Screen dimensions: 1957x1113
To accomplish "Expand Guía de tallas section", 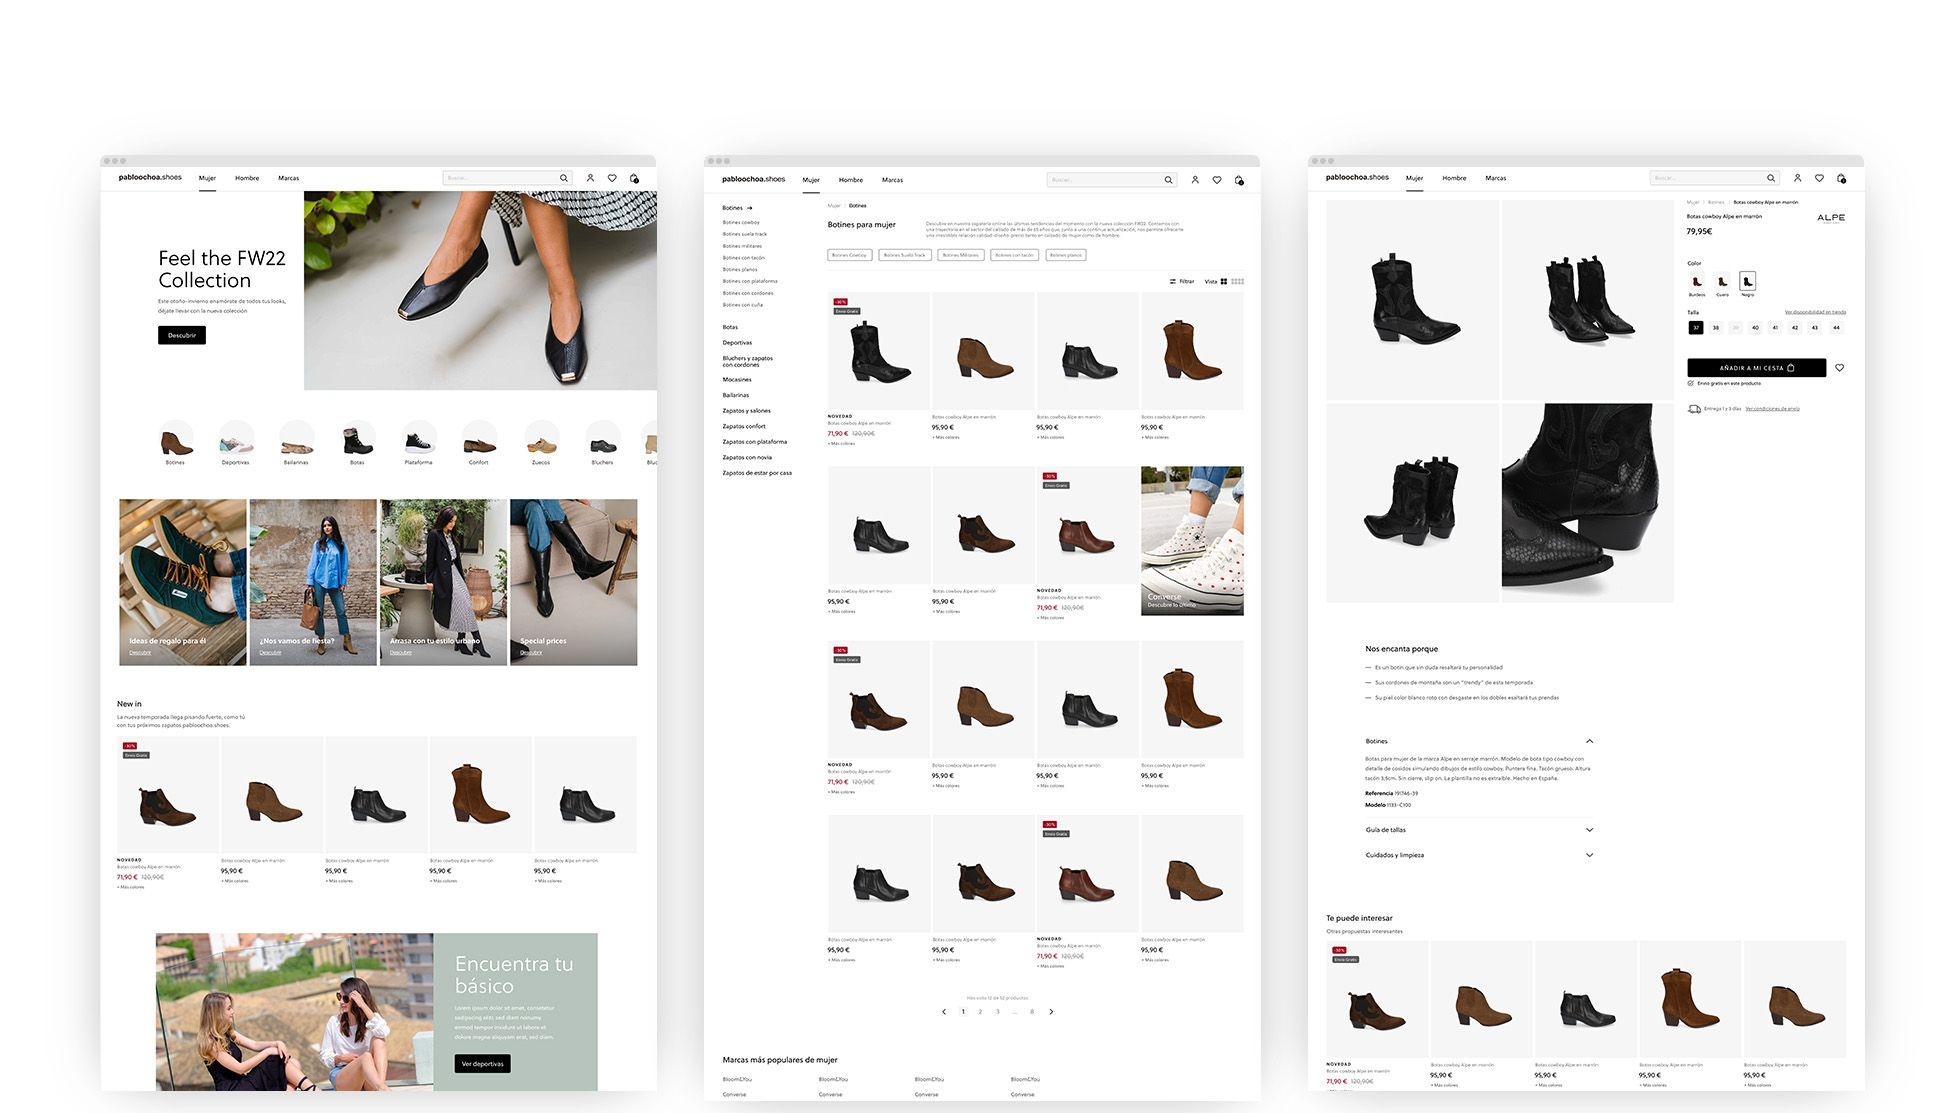I will (x=1589, y=830).
